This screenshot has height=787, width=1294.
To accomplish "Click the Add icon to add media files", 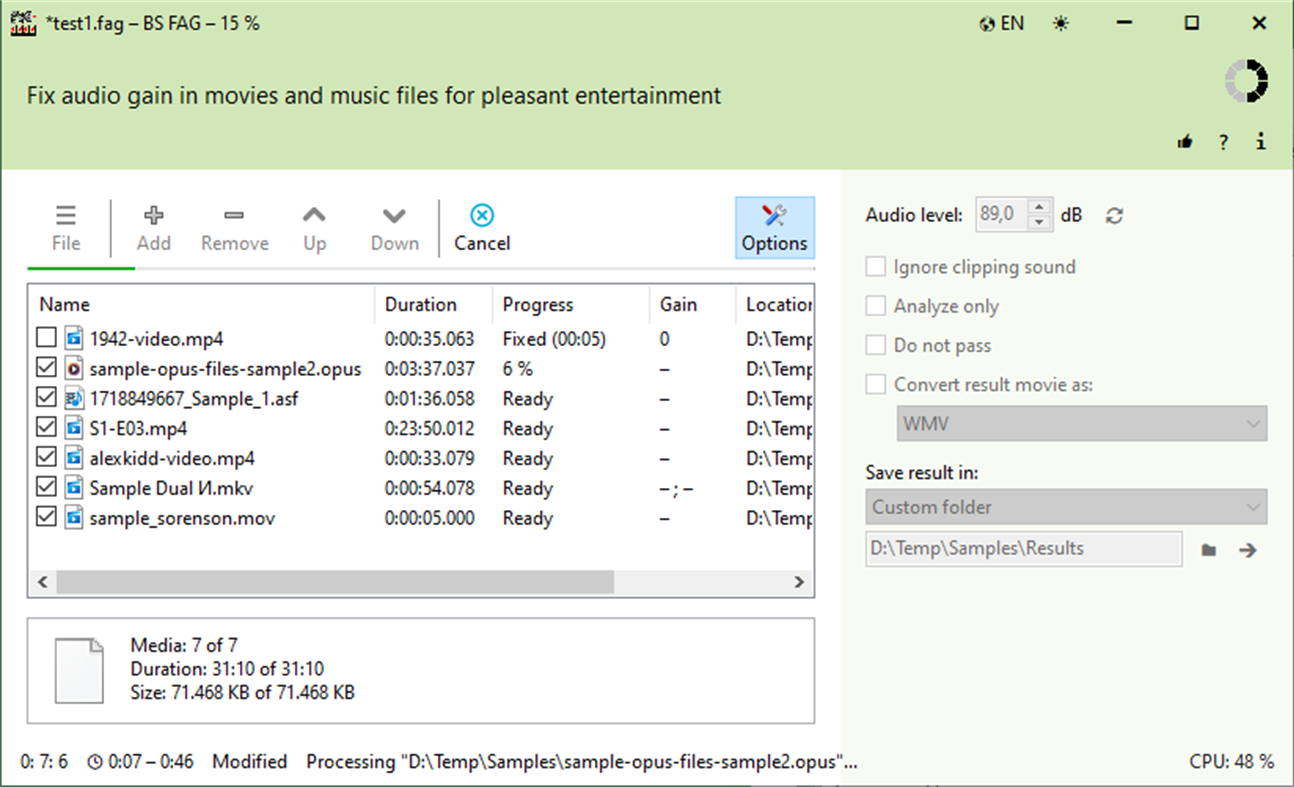I will coord(153,225).
